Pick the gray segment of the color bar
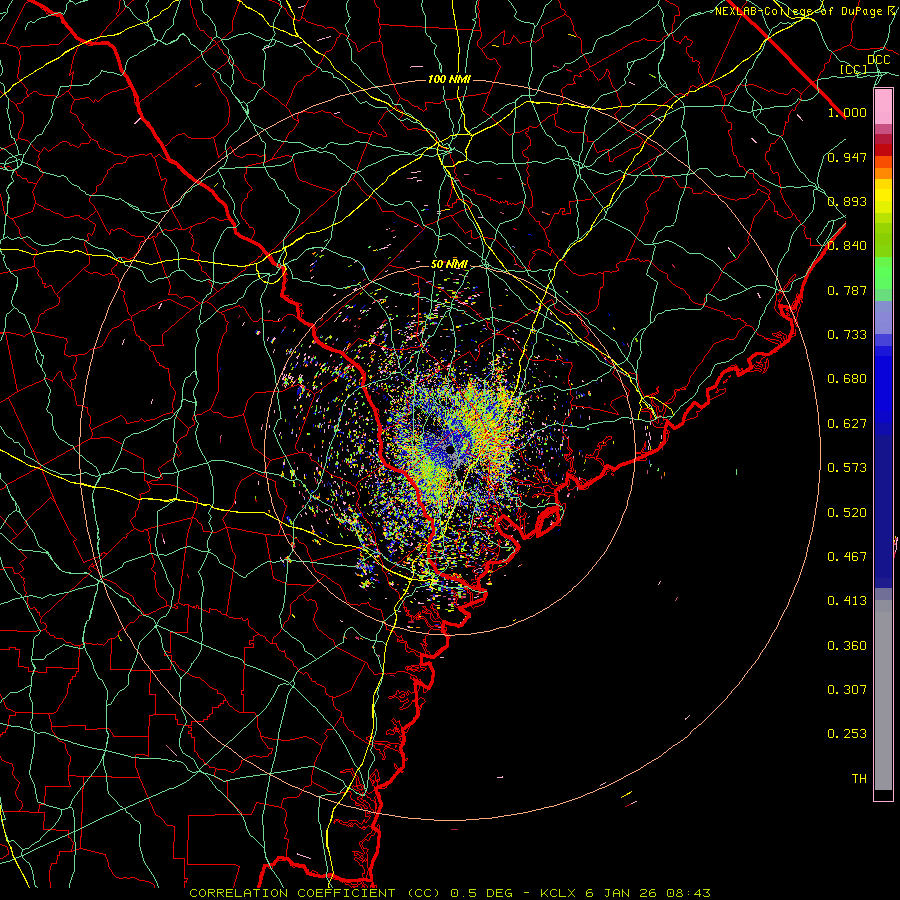The width and height of the screenshot is (900, 900). (883, 695)
